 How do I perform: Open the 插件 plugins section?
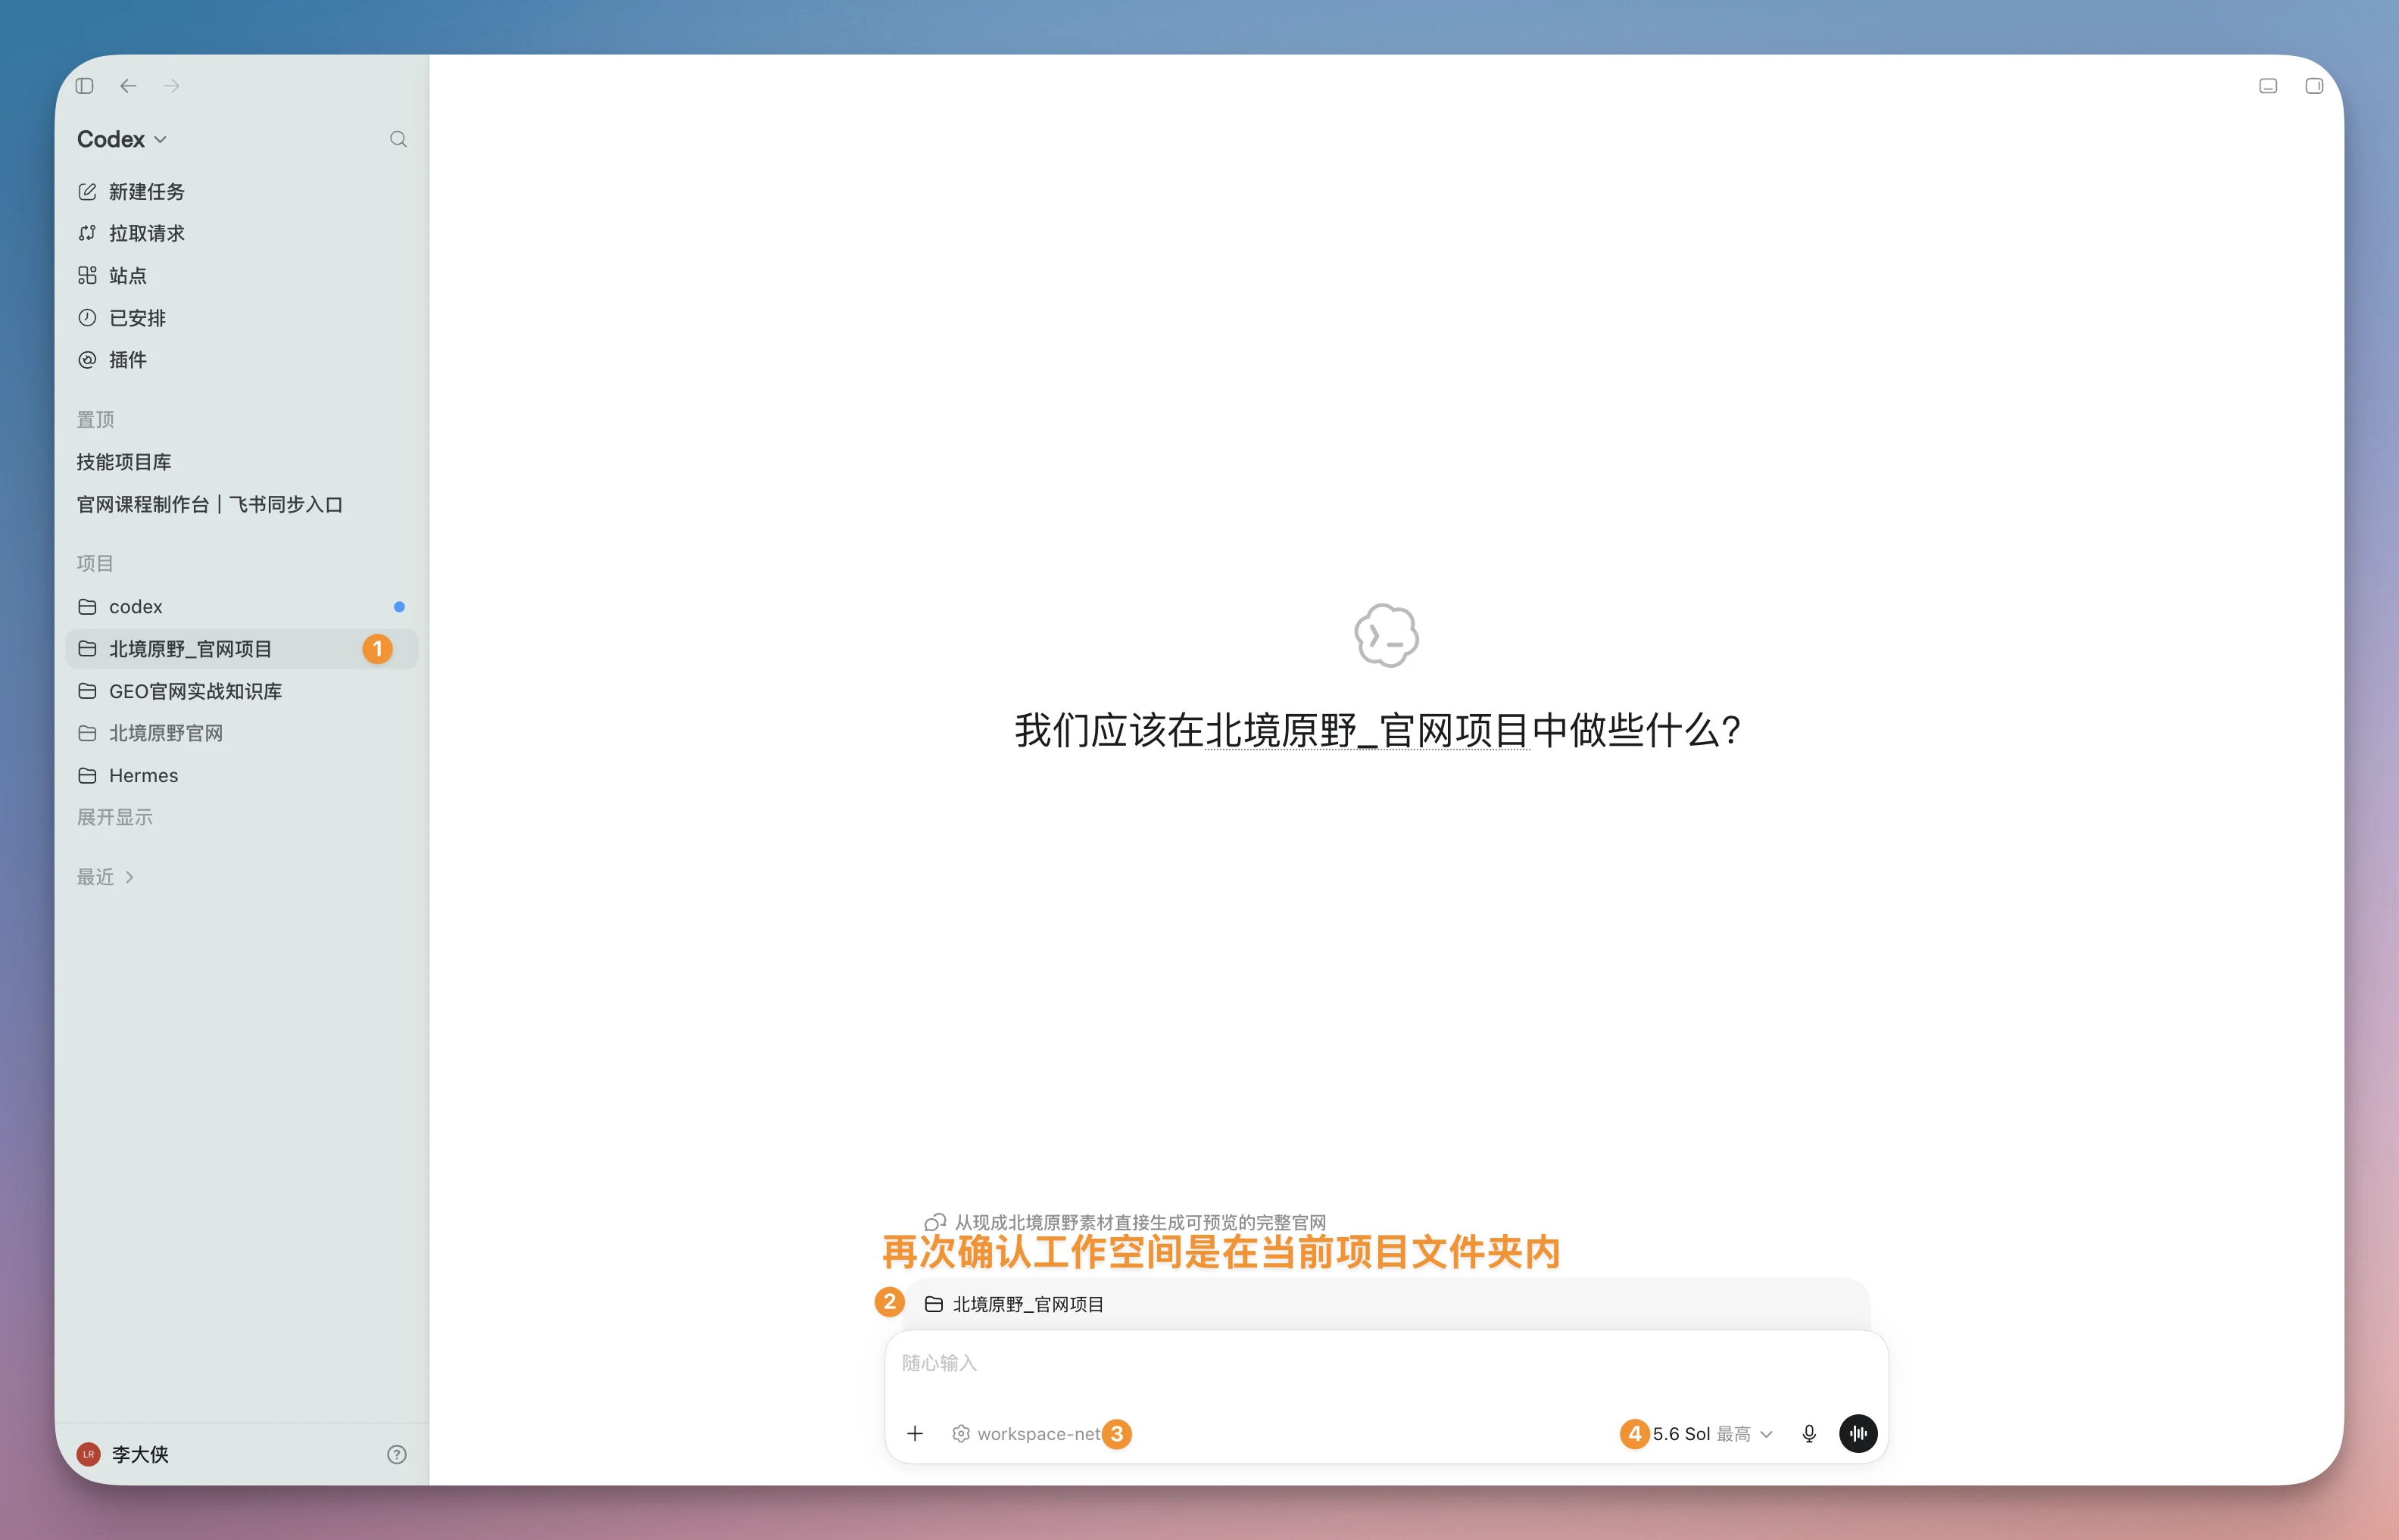tap(242, 360)
